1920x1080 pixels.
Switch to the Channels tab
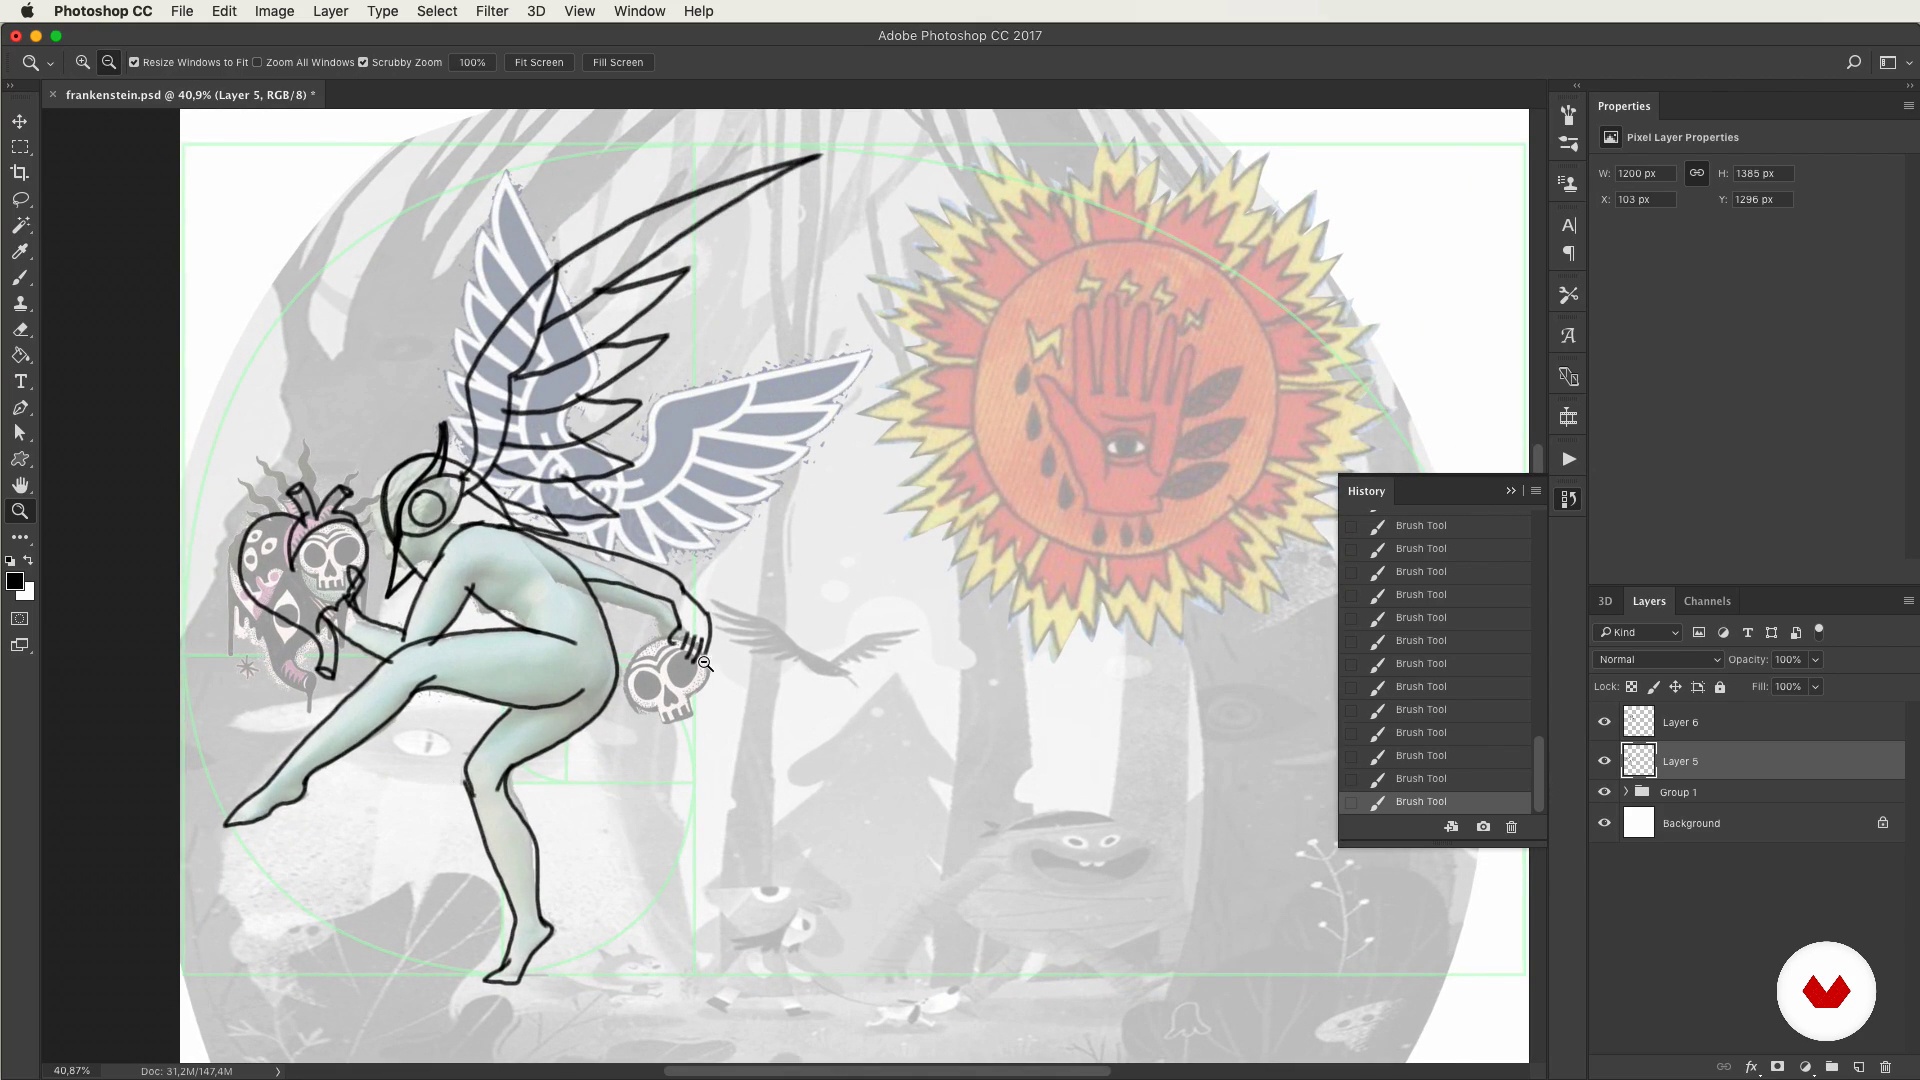click(x=1707, y=601)
